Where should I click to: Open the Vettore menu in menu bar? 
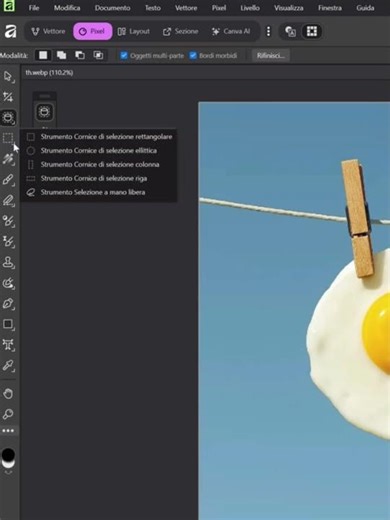pos(186,8)
